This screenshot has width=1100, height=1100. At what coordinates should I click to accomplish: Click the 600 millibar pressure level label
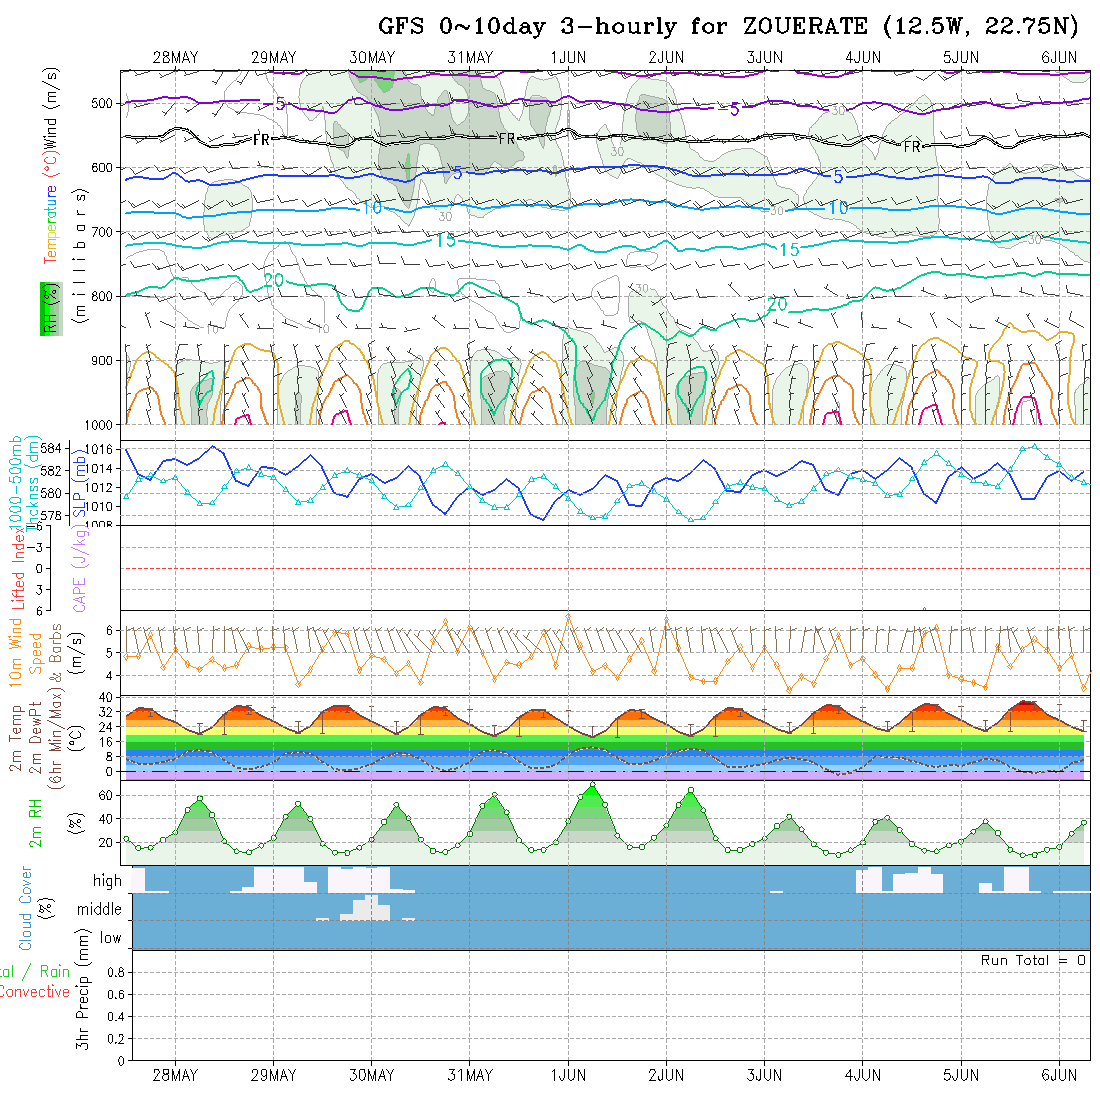102,168
